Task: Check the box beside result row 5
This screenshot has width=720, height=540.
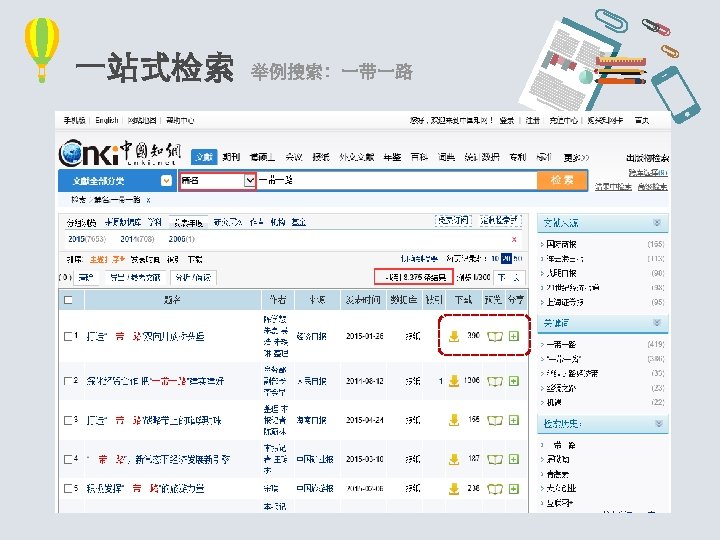Action: point(68,488)
